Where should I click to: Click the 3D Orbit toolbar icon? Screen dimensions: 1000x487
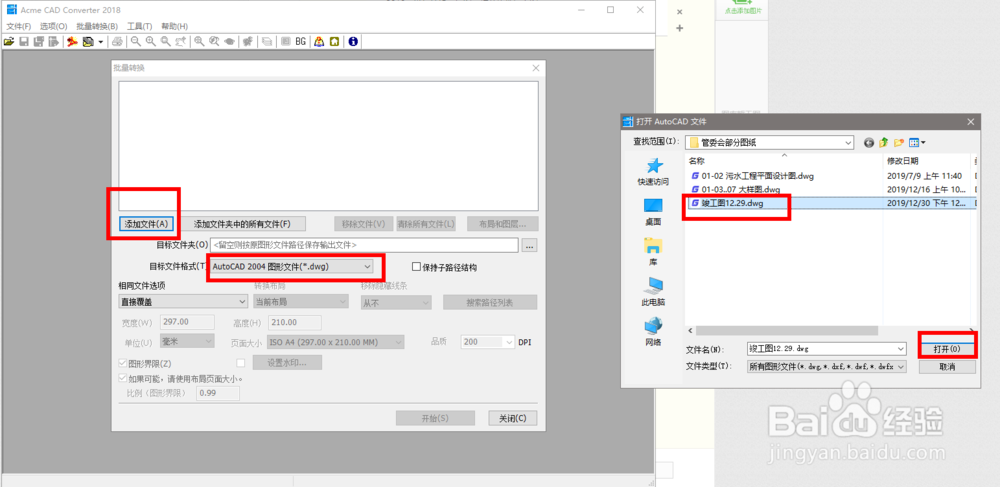230,41
